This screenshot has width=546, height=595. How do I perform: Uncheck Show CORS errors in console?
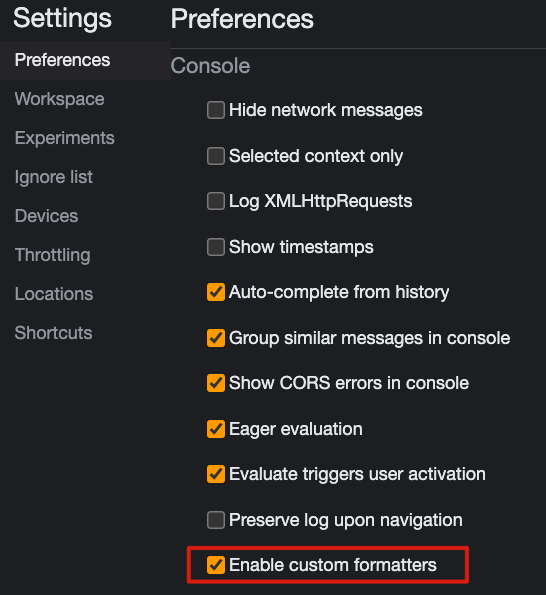pos(216,383)
